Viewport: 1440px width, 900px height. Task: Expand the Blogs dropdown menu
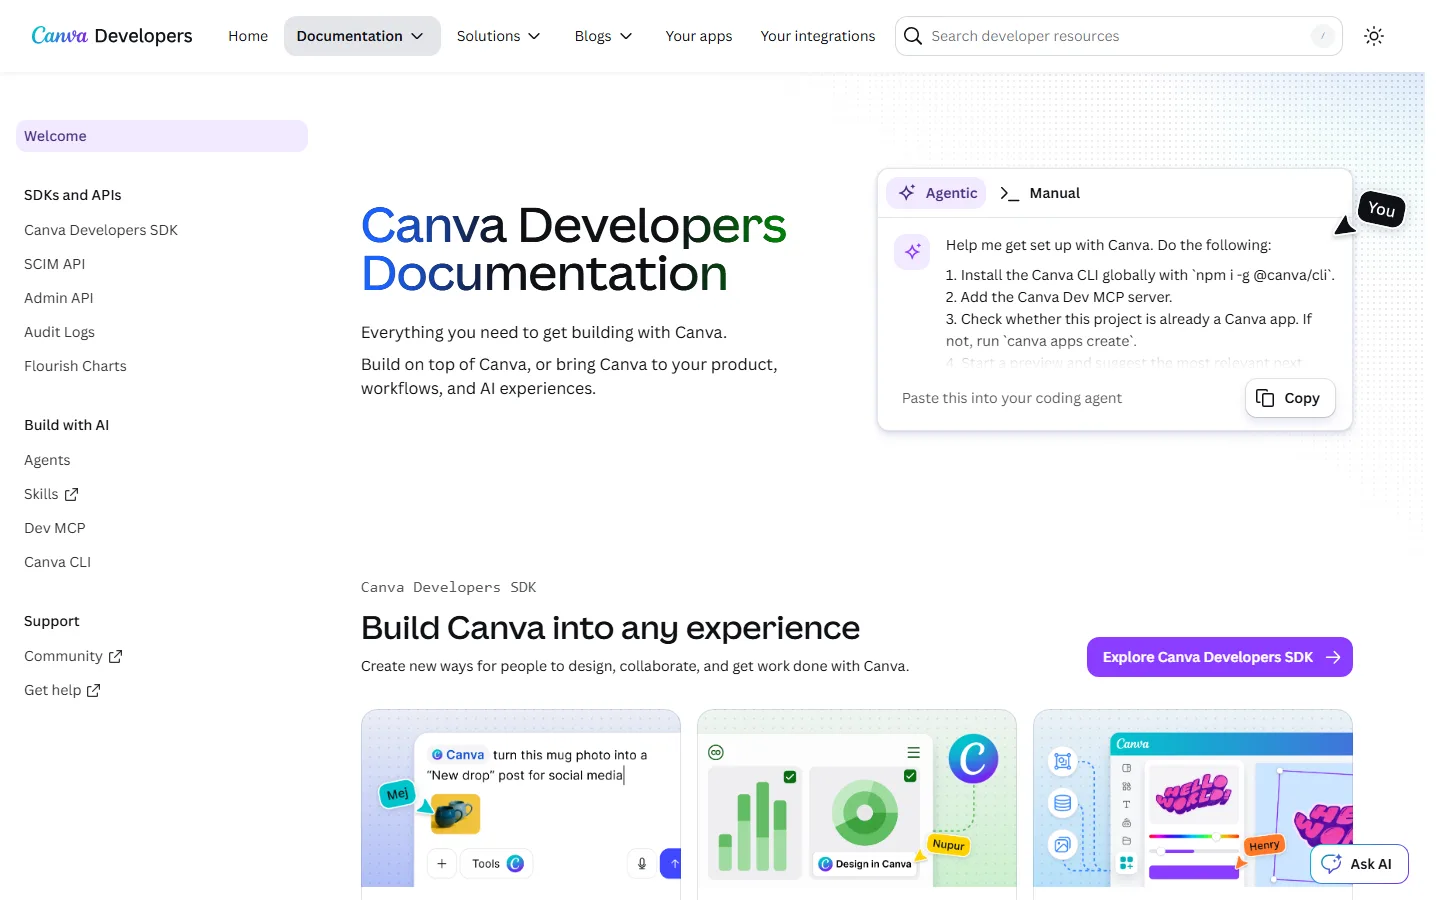pyautogui.click(x=603, y=36)
